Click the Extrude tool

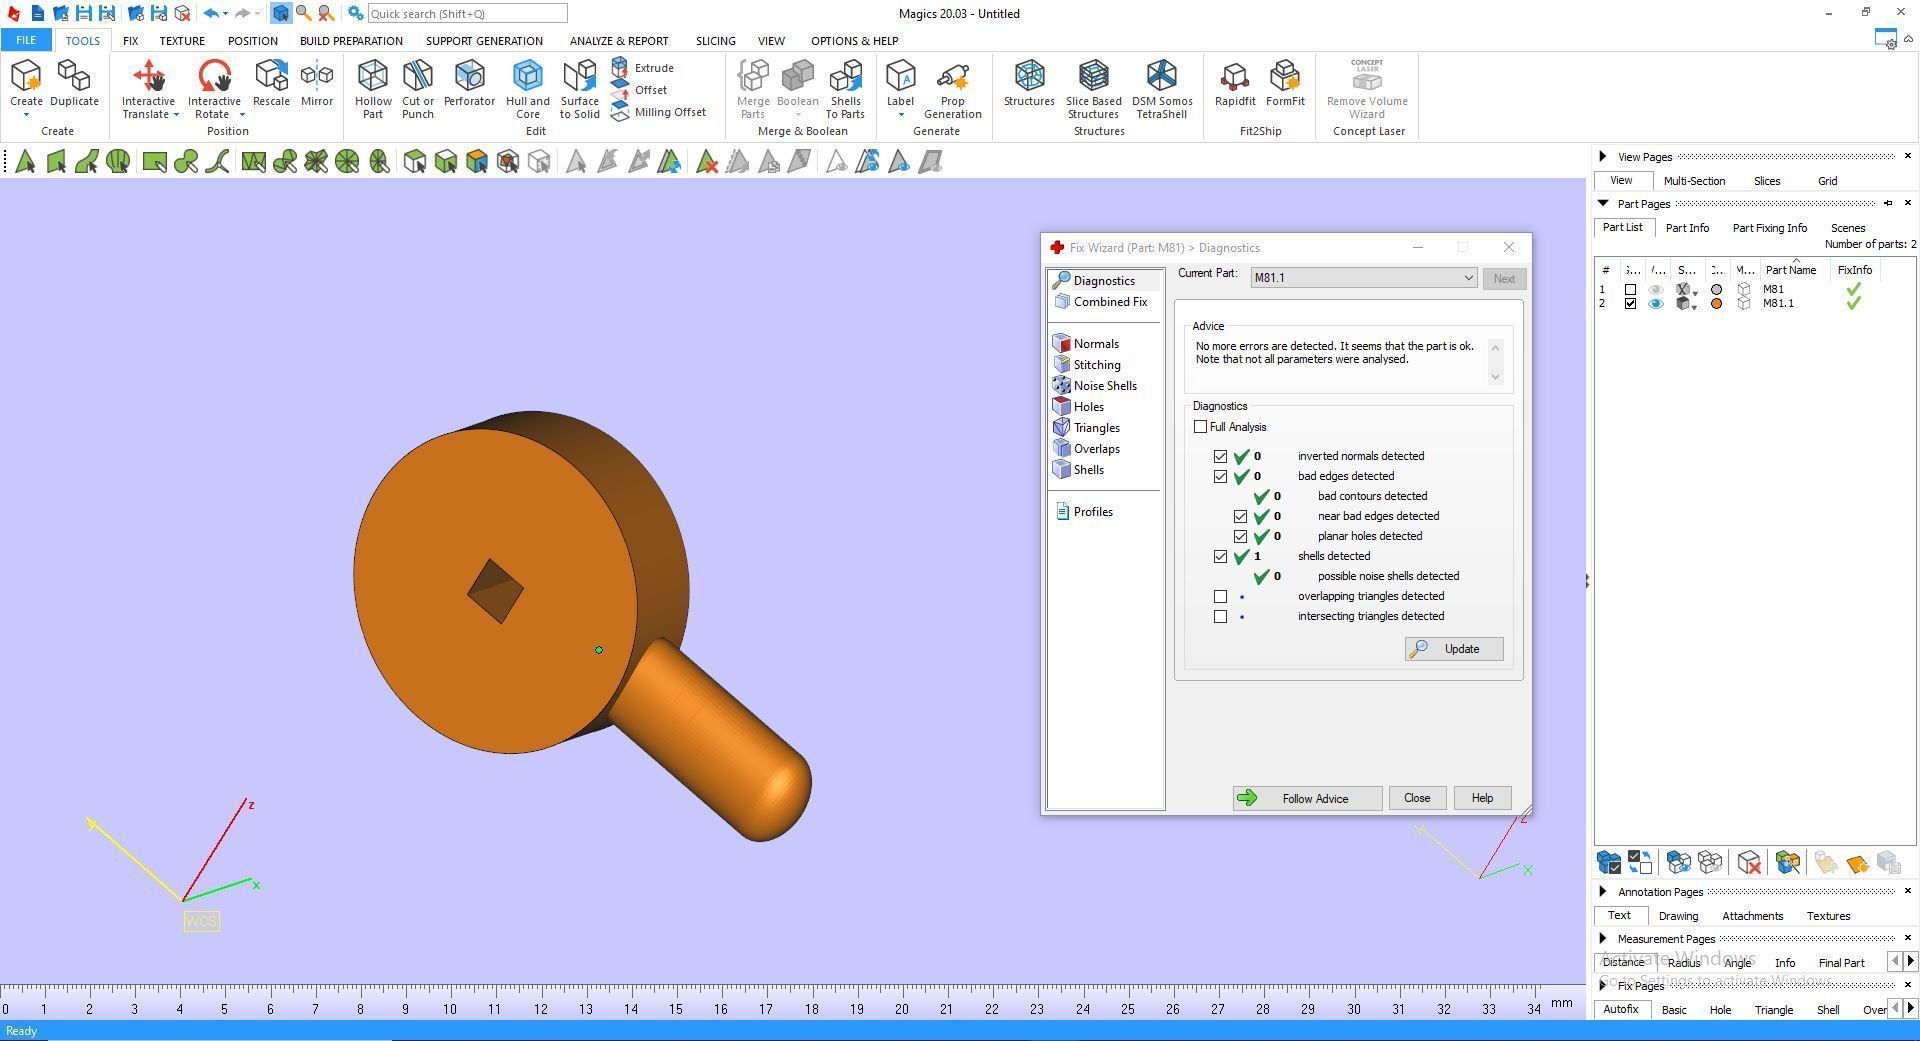pos(643,68)
